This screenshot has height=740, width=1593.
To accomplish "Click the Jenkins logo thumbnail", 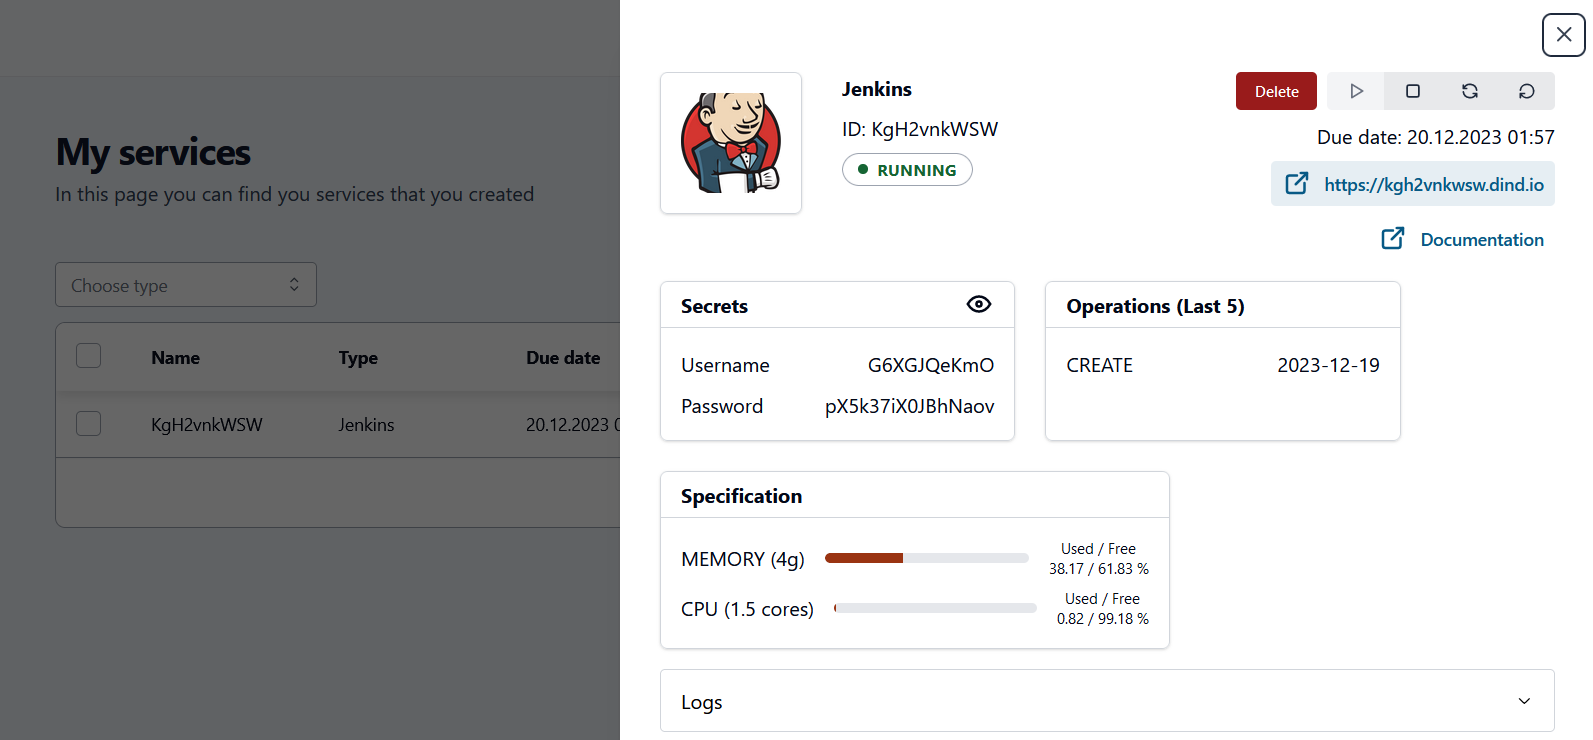I will coord(731,143).
